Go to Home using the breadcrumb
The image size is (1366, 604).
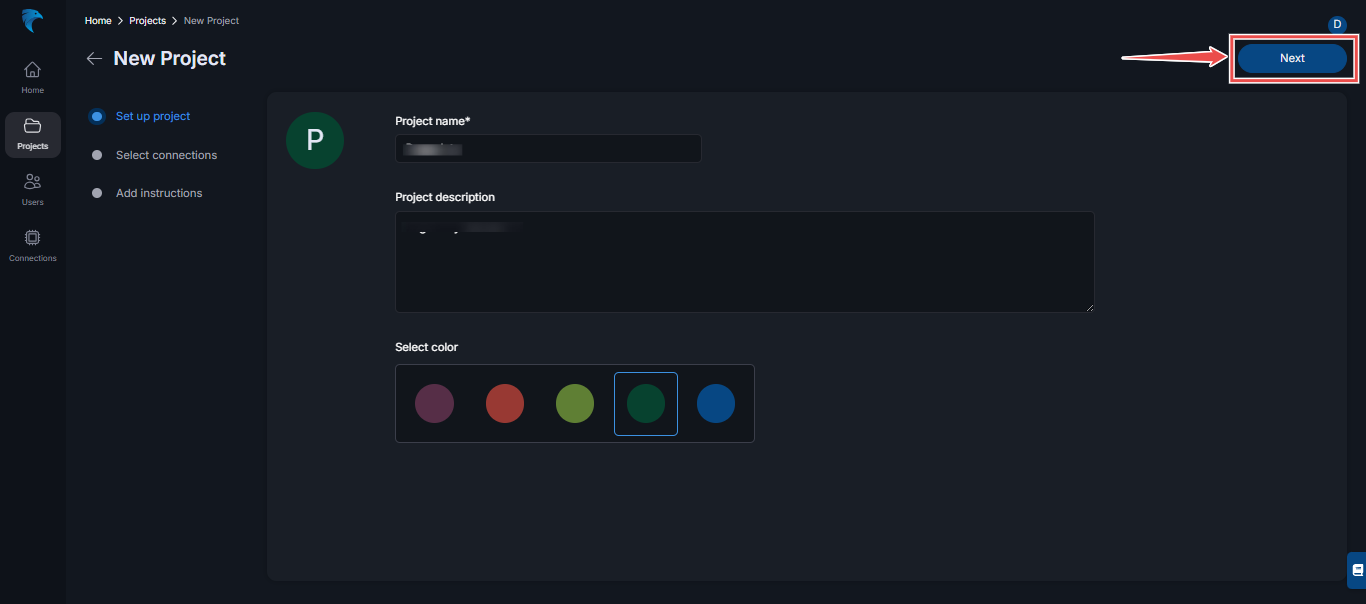click(97, 20)
